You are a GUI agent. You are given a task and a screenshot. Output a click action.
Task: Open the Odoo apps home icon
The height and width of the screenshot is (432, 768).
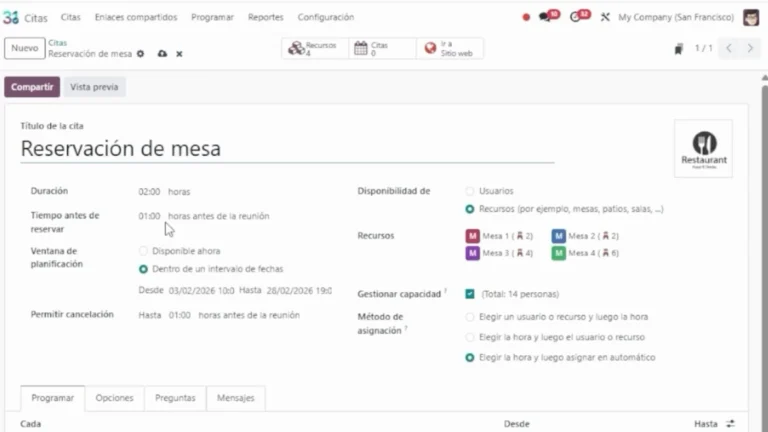pyautogui.click(x=11, y=17)
